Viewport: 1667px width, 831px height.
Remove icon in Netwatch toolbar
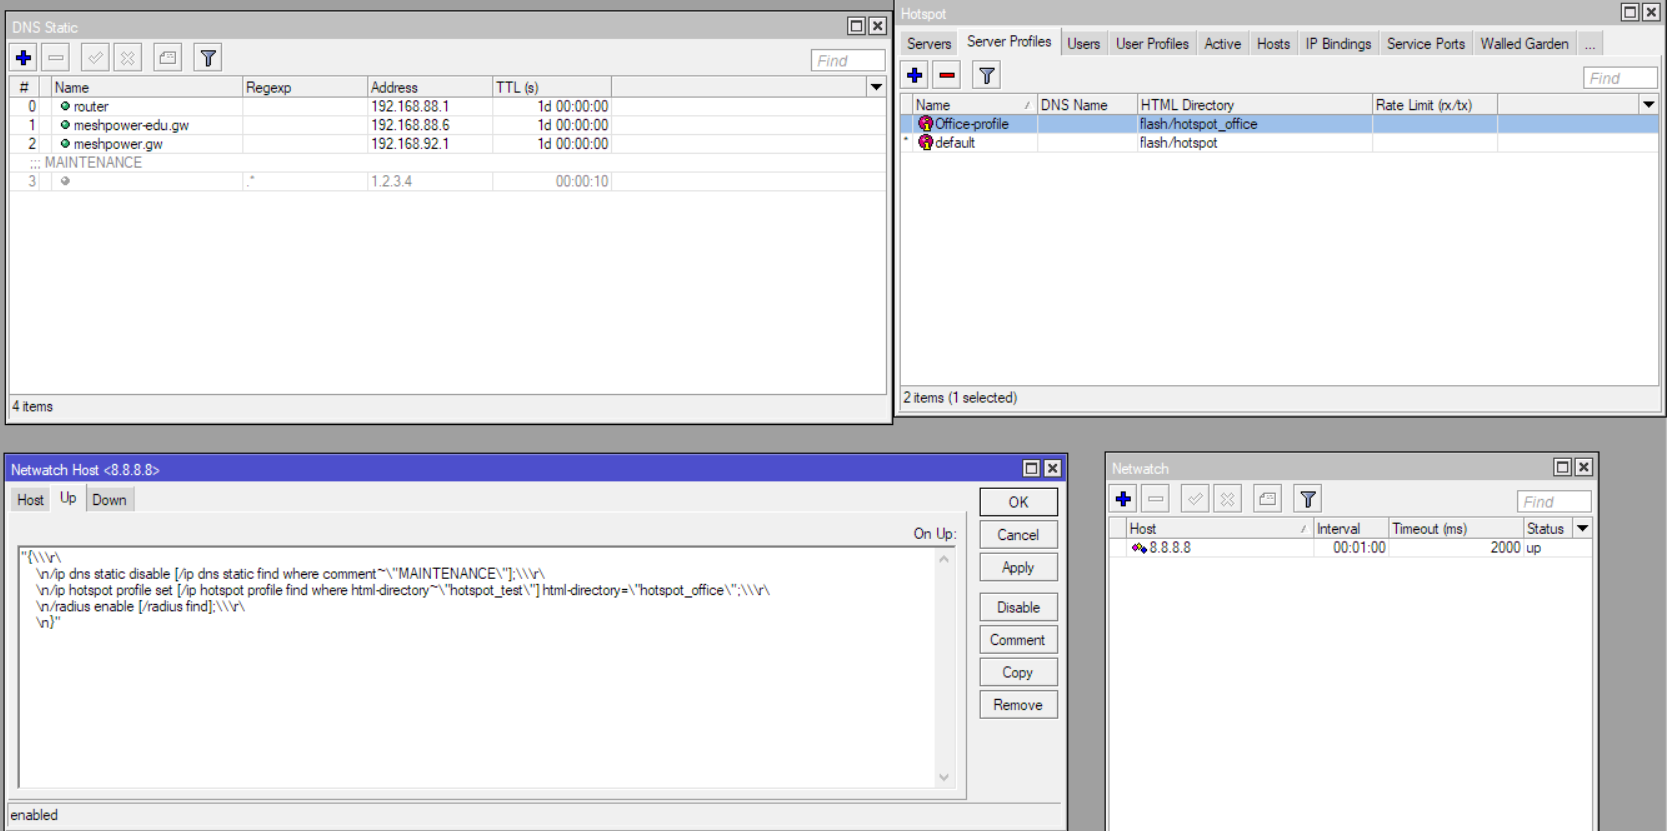coord(1155,499)
